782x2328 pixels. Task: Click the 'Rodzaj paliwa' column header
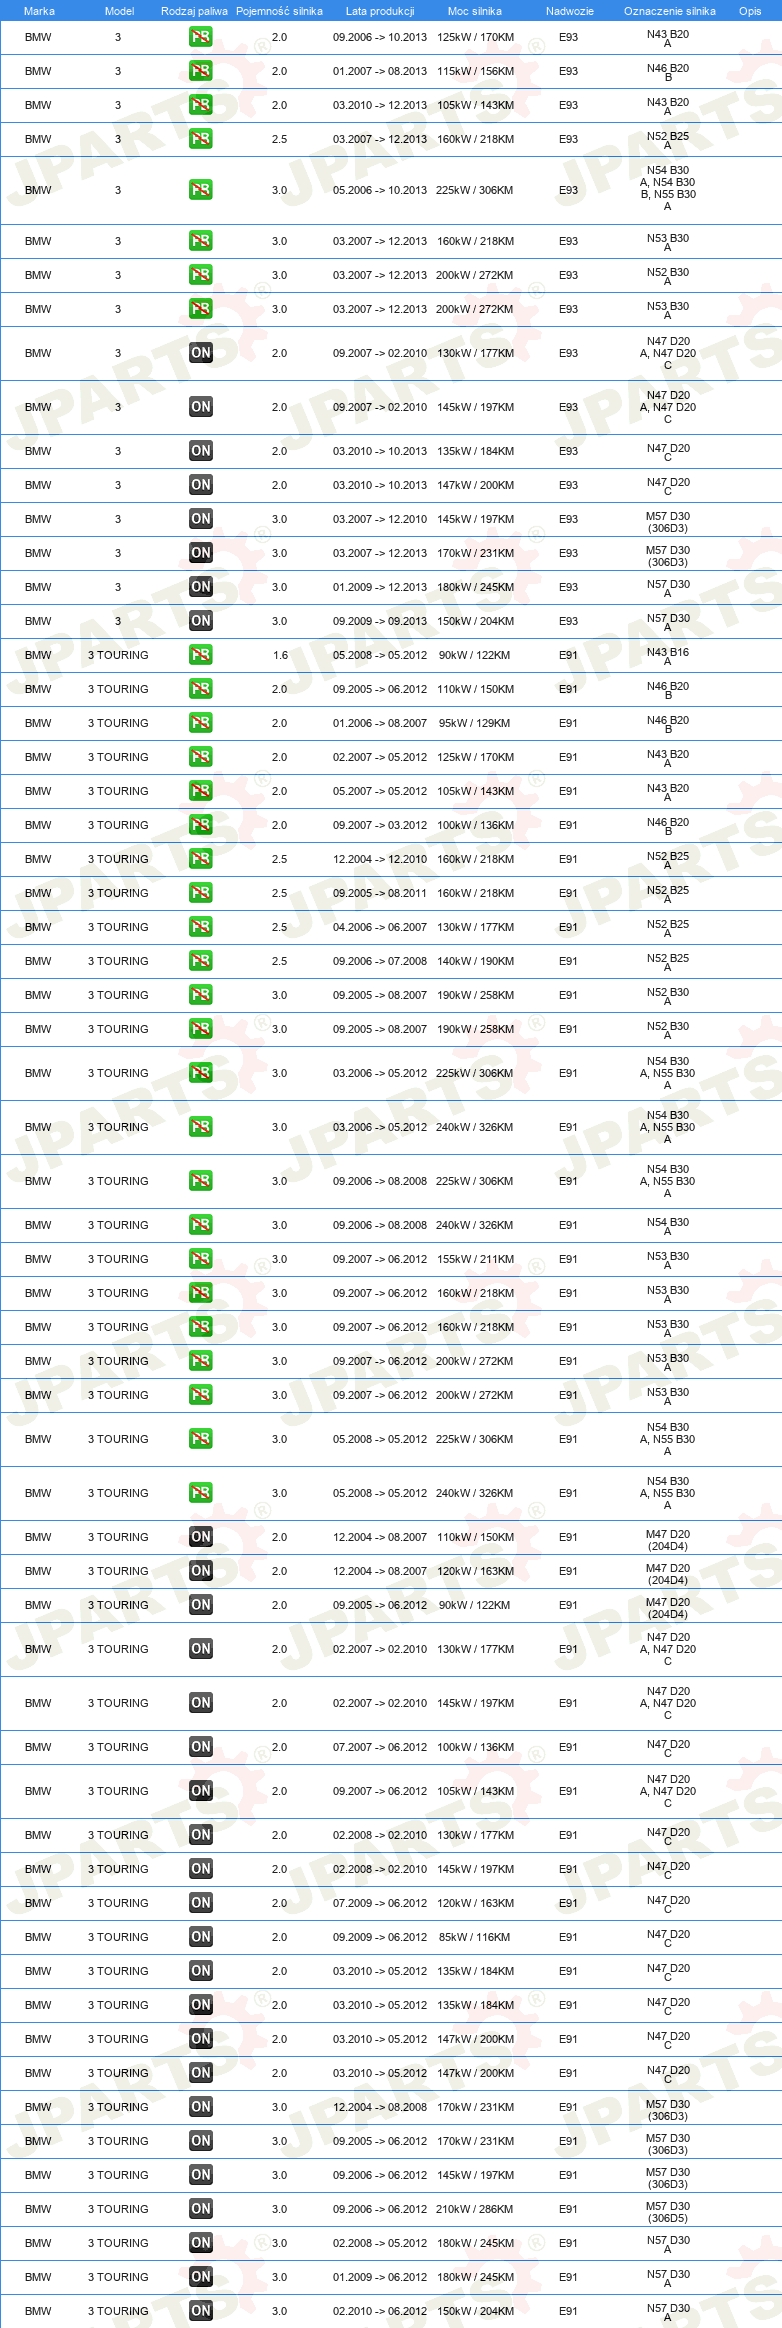click(194, 11)
